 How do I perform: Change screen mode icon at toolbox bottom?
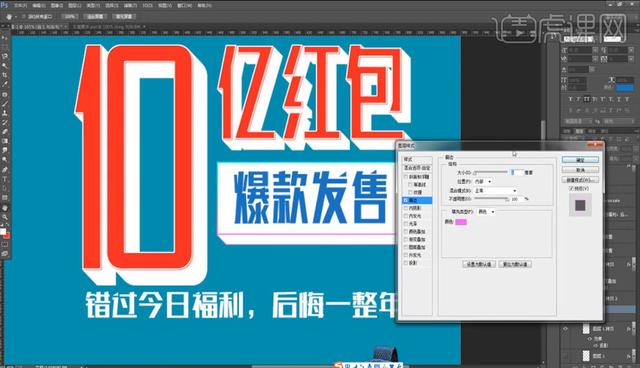click(5, 254)
